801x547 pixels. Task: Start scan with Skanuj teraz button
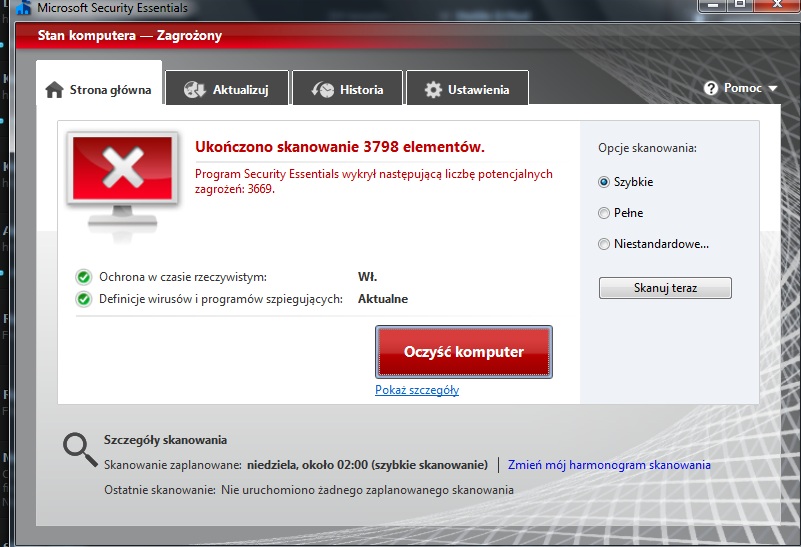665,288
